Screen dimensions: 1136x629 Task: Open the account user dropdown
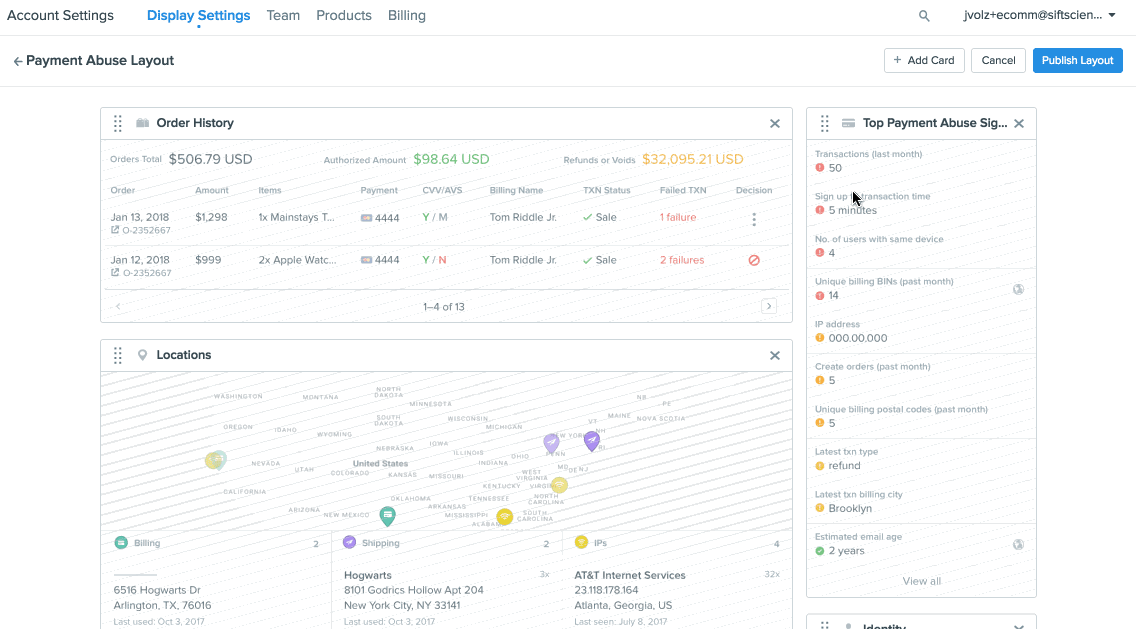1039,15
